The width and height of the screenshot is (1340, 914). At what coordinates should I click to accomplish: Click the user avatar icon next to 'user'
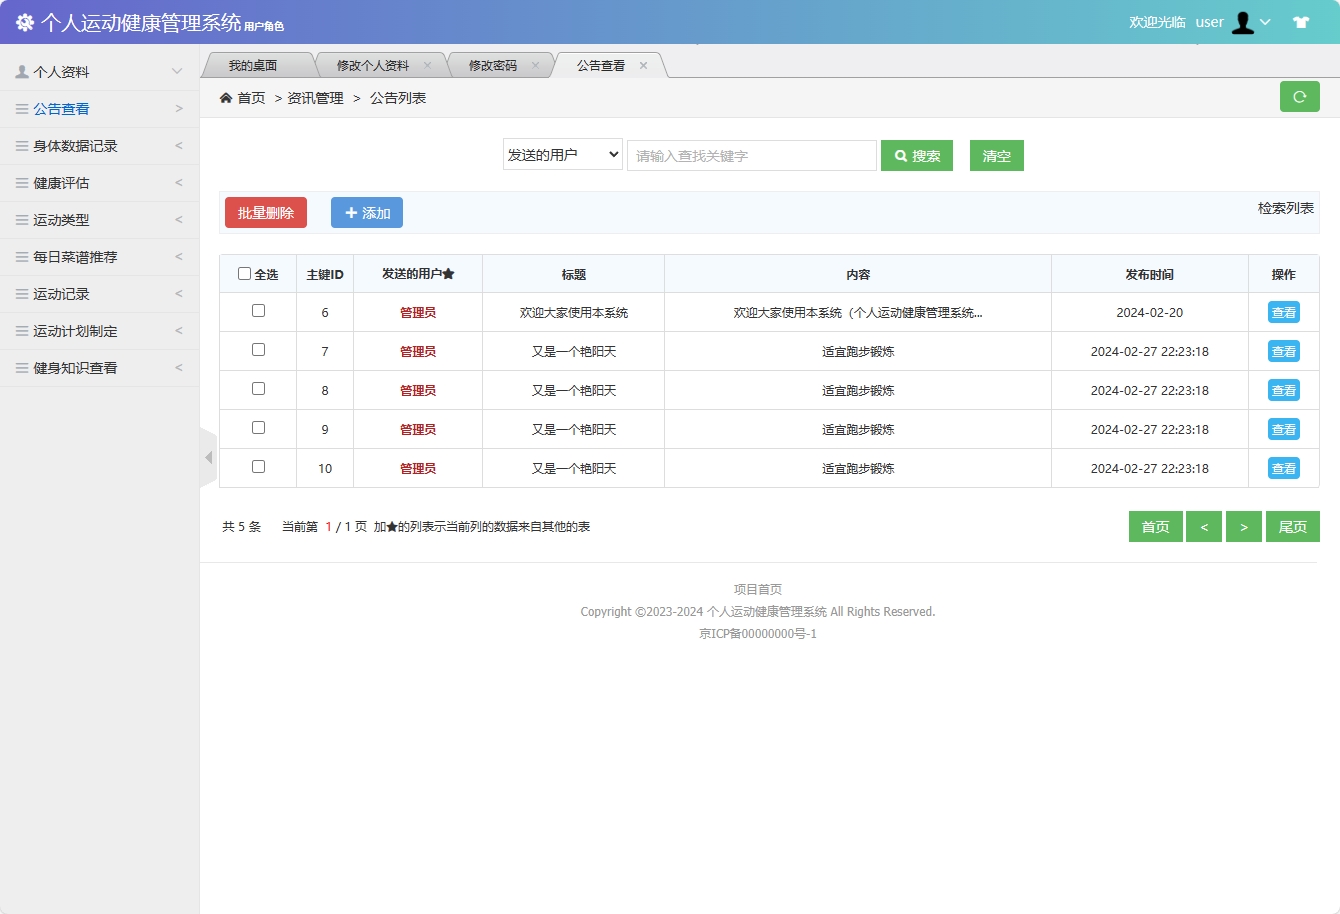click(1243, 22)
